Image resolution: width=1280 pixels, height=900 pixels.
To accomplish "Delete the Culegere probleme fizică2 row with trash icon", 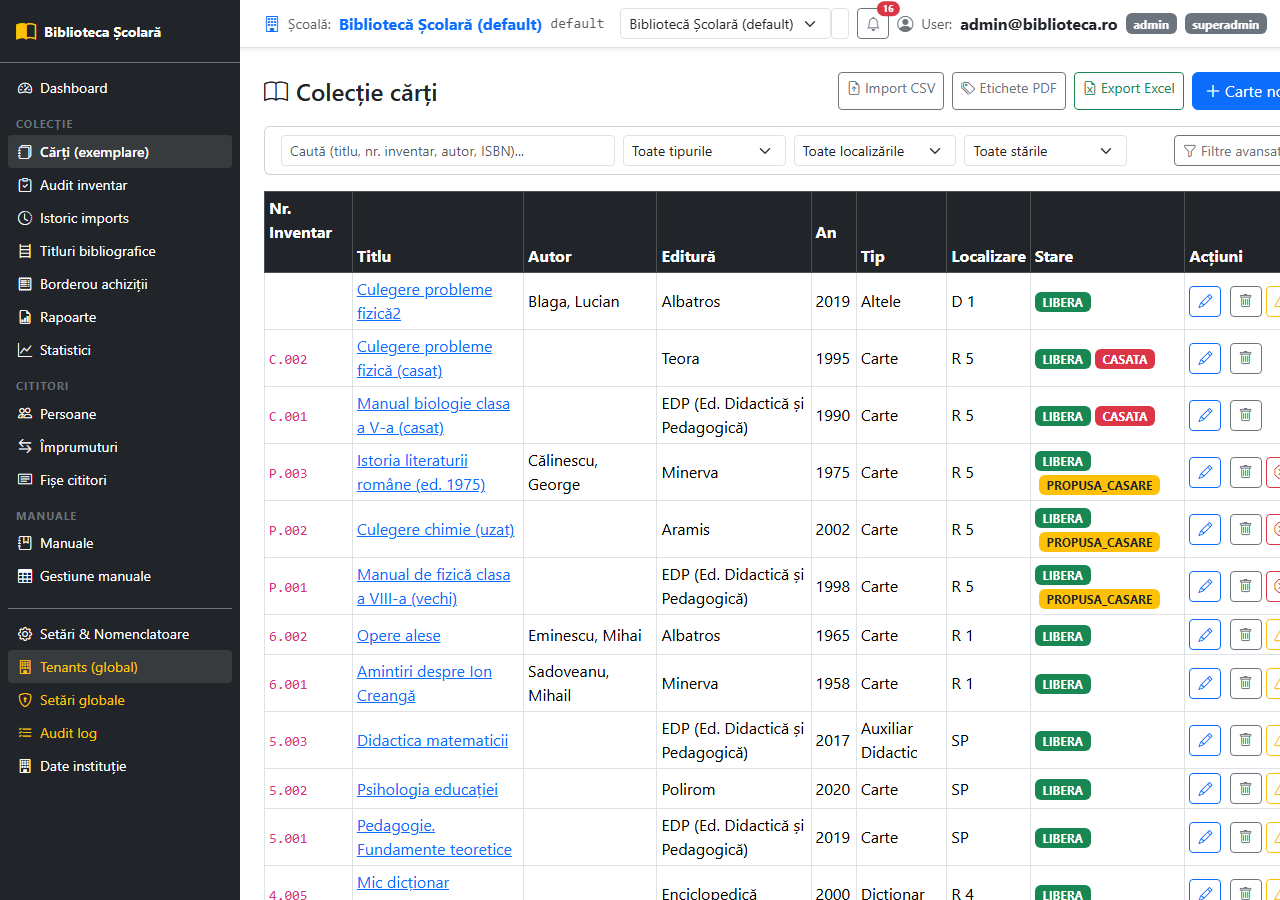I will click(x=1245, y=301).
